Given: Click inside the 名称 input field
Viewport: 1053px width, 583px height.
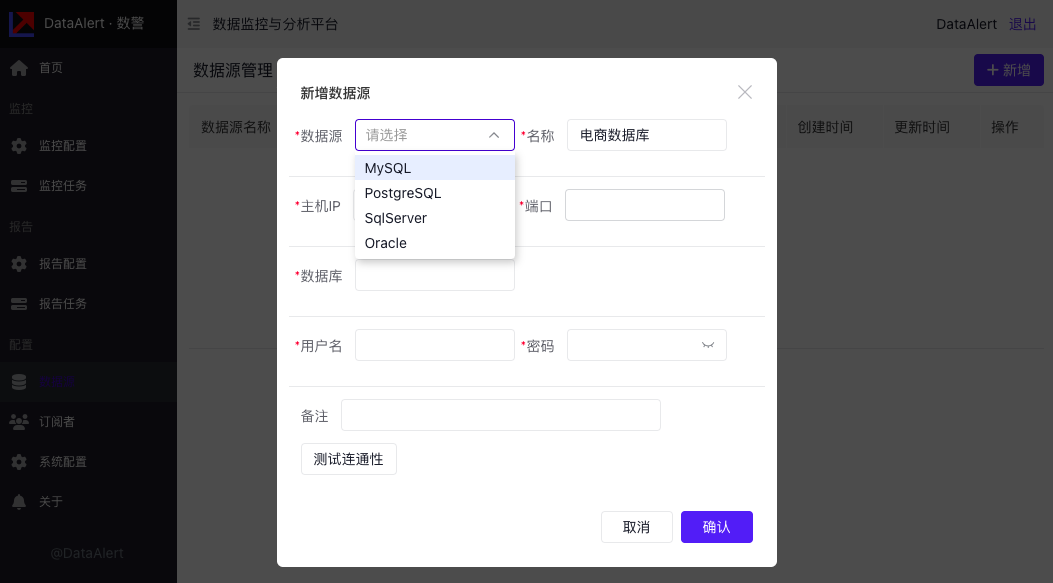Looking at the screenshot, I should point(646,134).
